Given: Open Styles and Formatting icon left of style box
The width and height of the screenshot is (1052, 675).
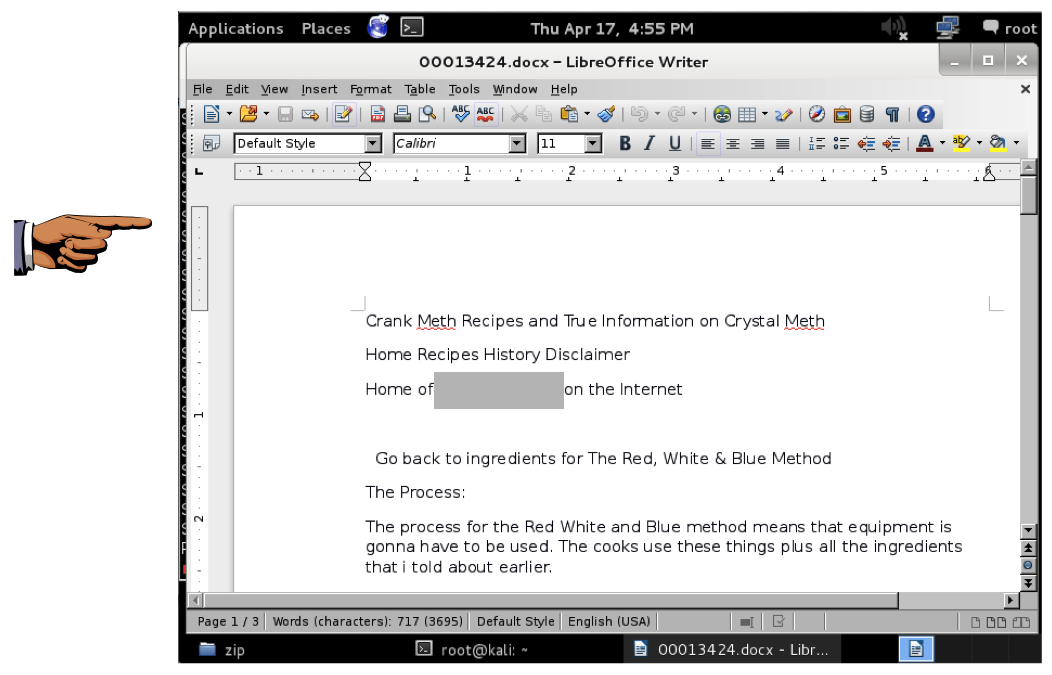Looking at the screenshot, I should 211,144.
